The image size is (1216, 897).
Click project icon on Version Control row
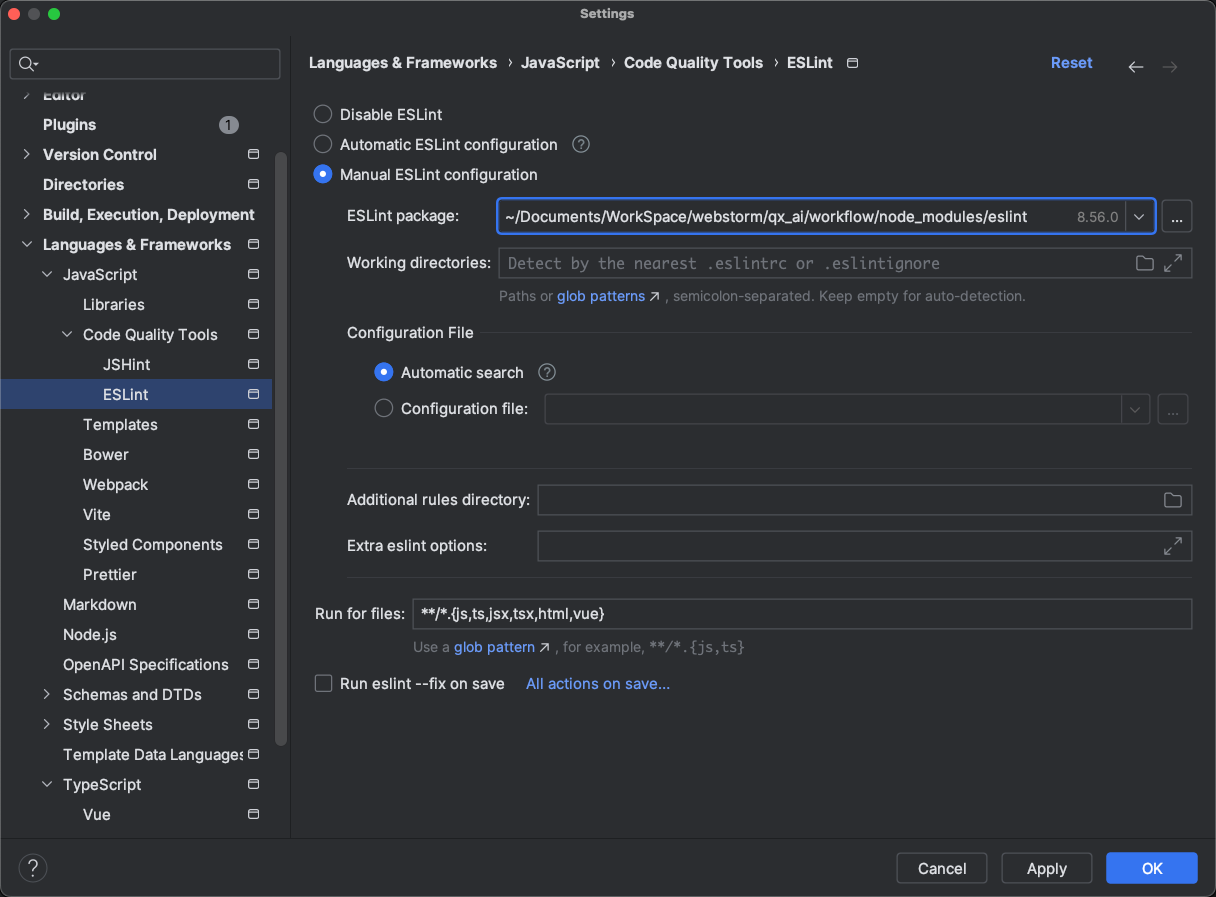(253, 154)
